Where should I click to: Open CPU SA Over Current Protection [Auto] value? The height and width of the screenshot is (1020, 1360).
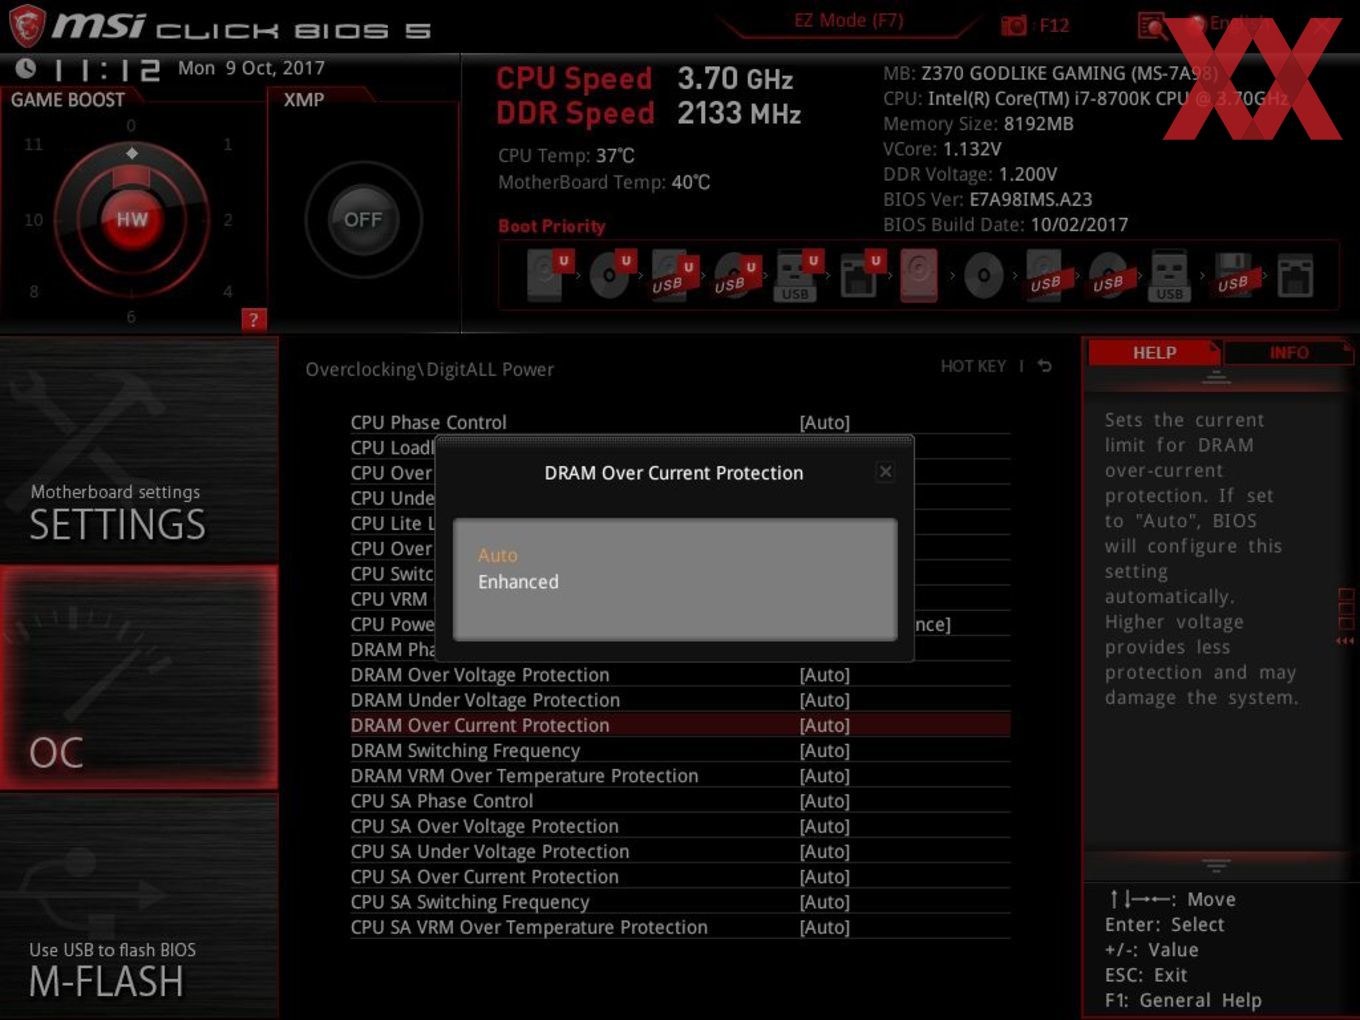coord(825,877)
